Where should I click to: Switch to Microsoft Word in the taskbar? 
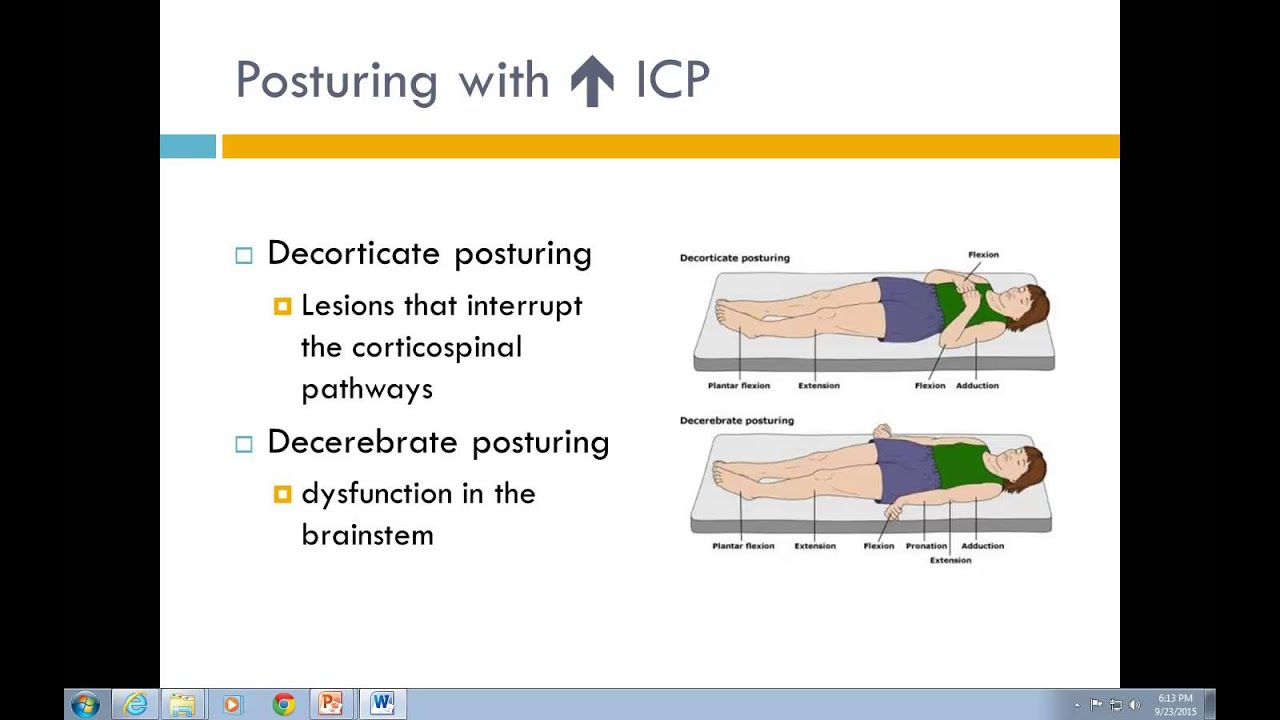(382, 705)
